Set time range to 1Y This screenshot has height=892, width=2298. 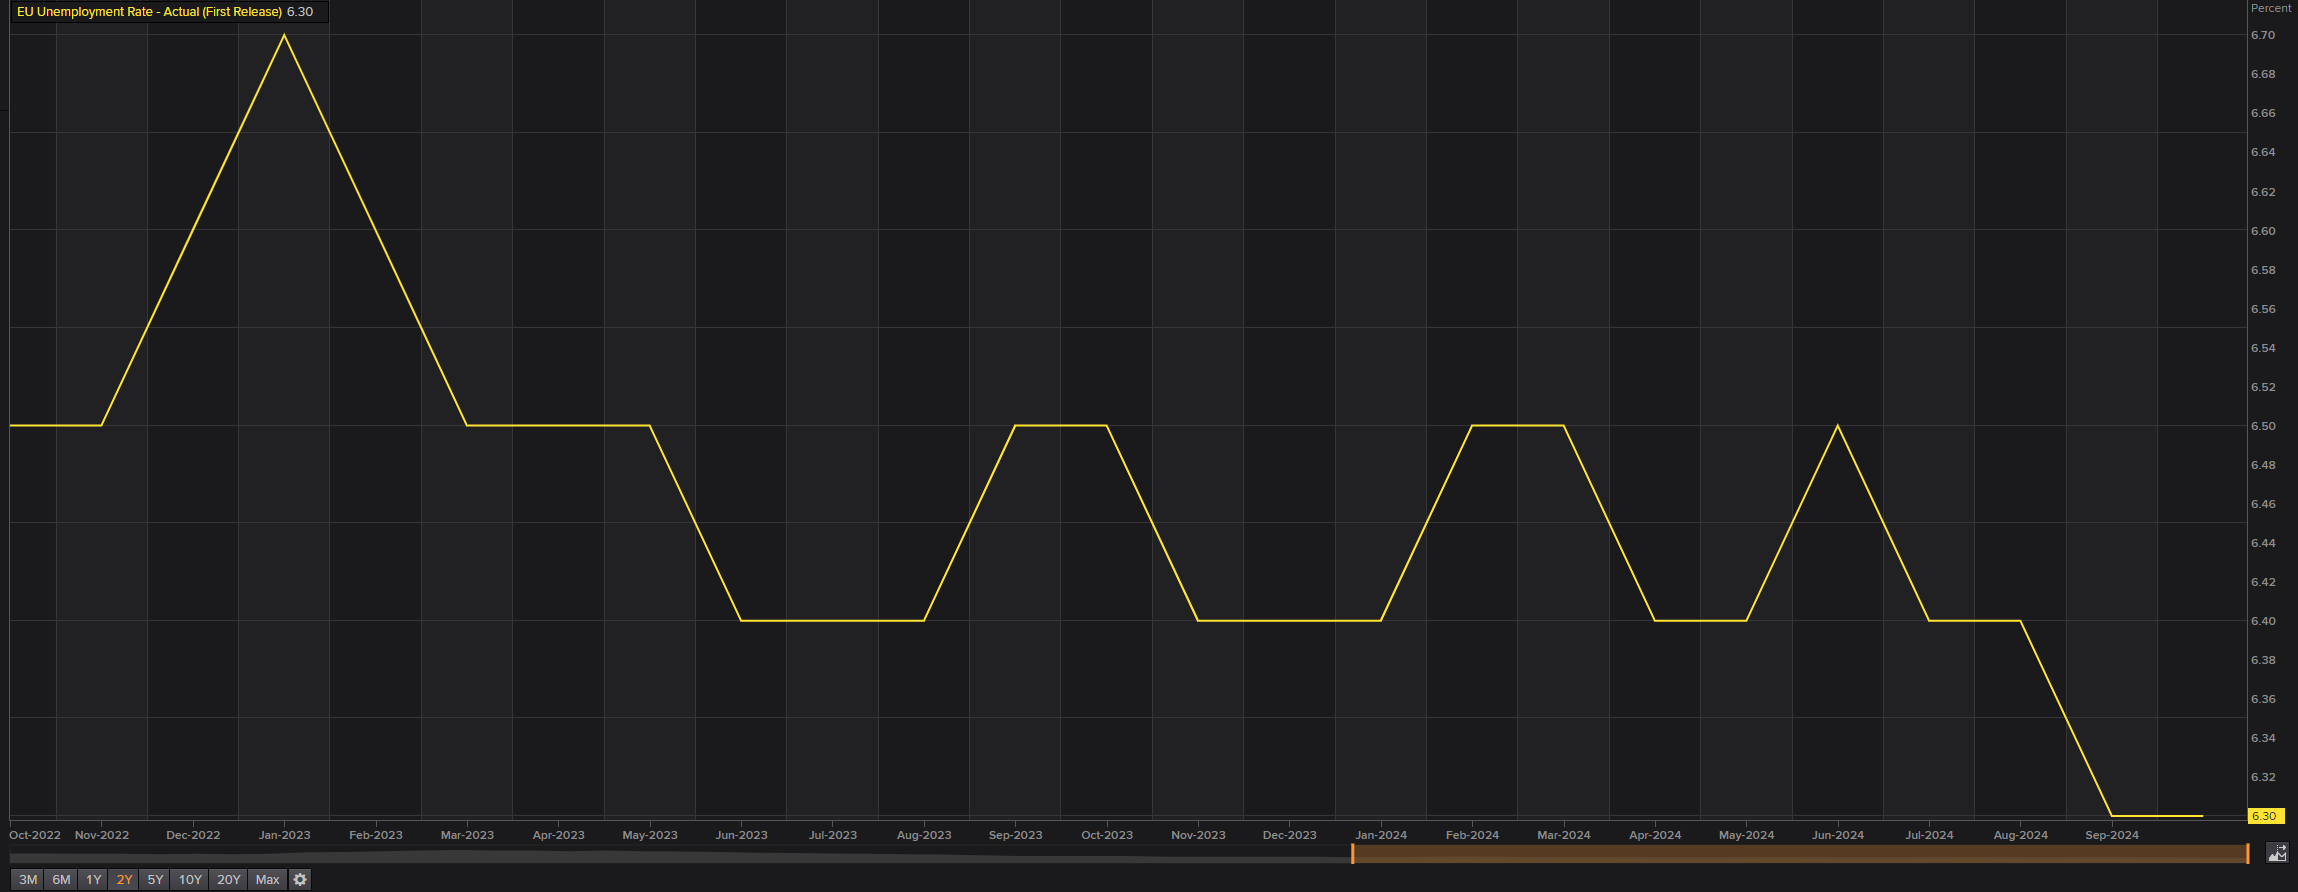93,880
